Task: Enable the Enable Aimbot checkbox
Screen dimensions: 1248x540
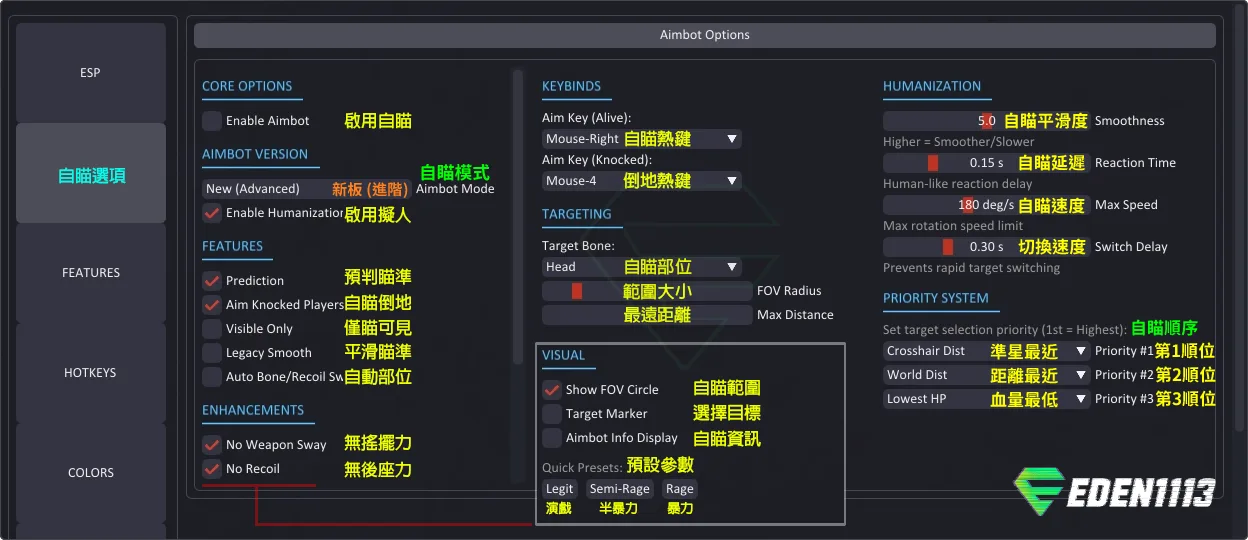Action: pyautogui.click(x=212, y=121)
